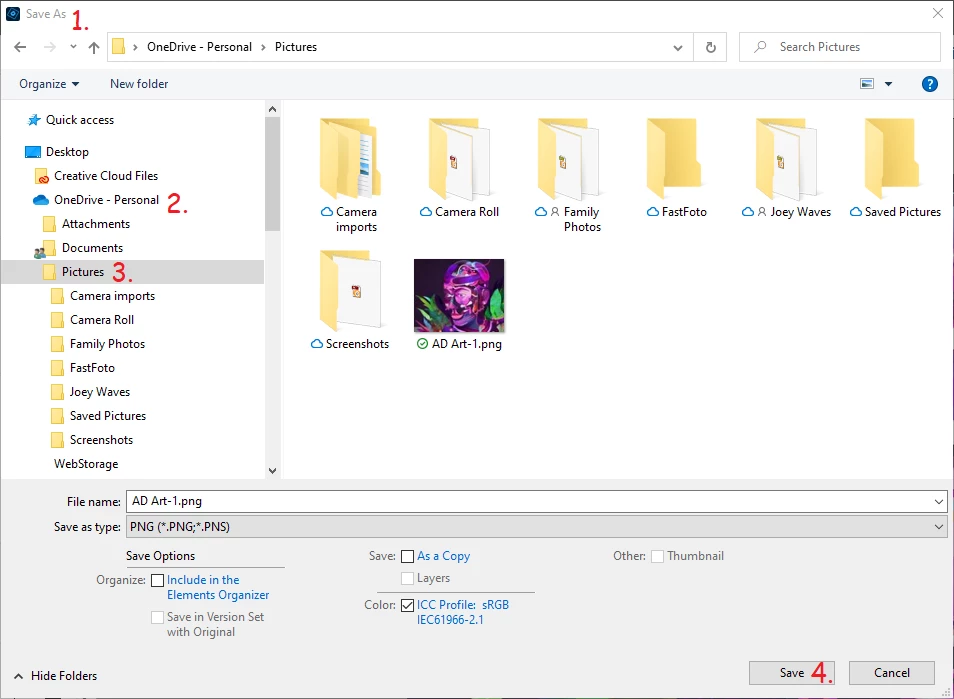
Task: Expand the address bar history dropdown
Action: coord(678,47)
